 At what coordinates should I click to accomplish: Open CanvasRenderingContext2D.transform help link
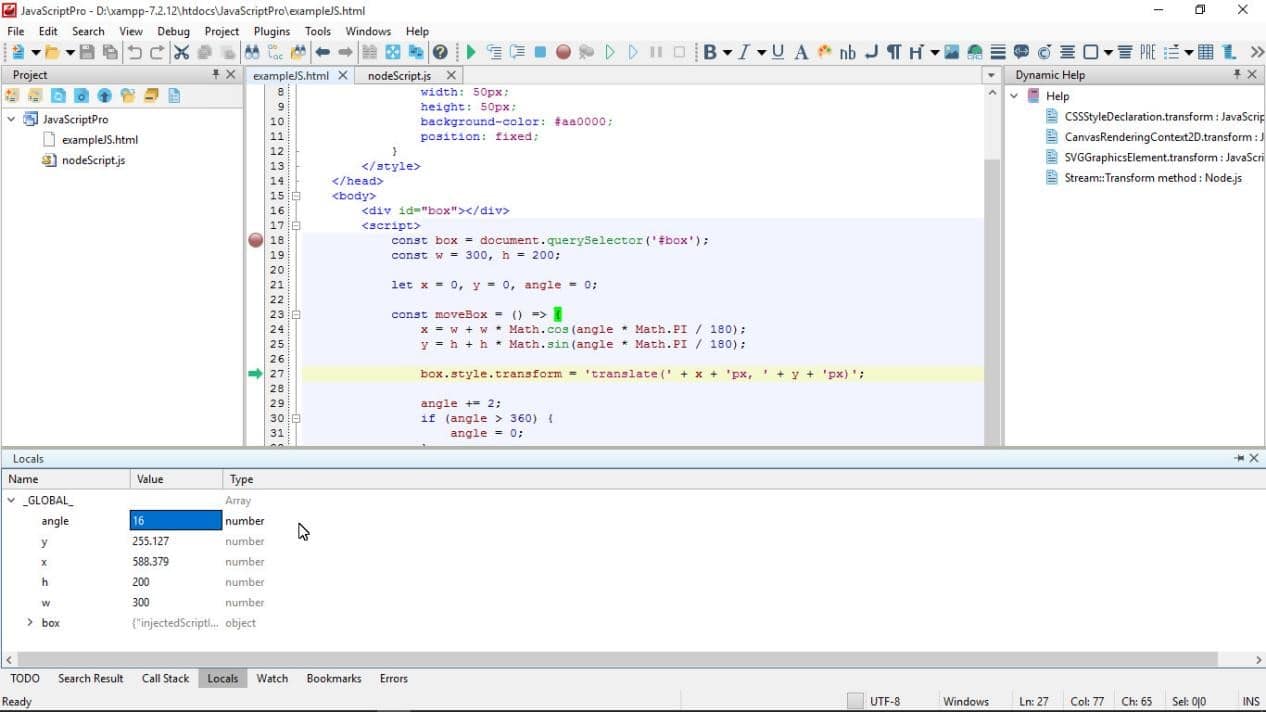coord(1164,137)
